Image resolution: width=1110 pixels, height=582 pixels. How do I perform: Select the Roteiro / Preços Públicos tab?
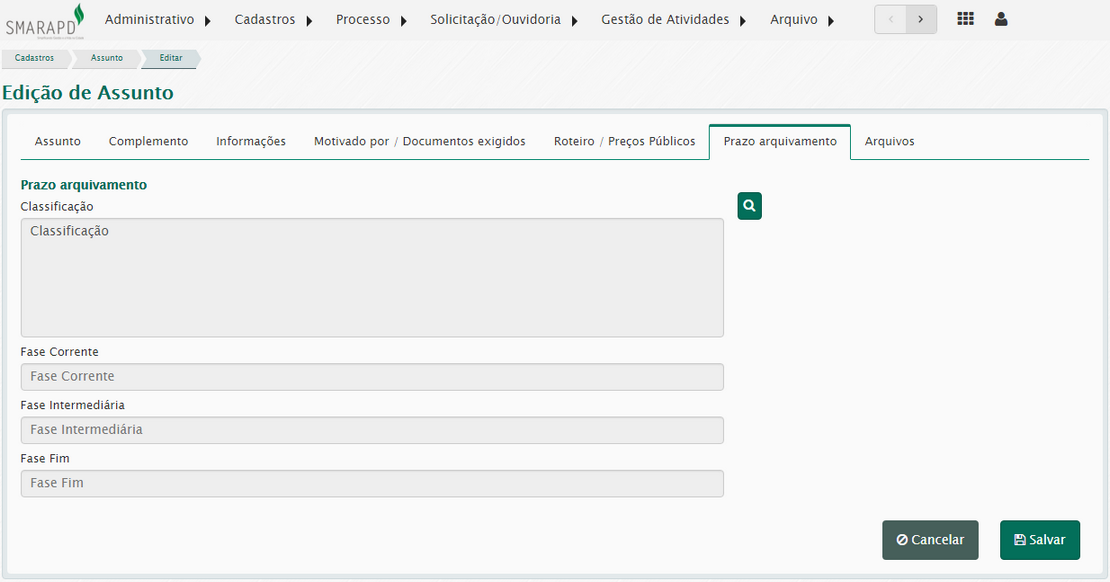pyautogui.click(x=624, y=142)
